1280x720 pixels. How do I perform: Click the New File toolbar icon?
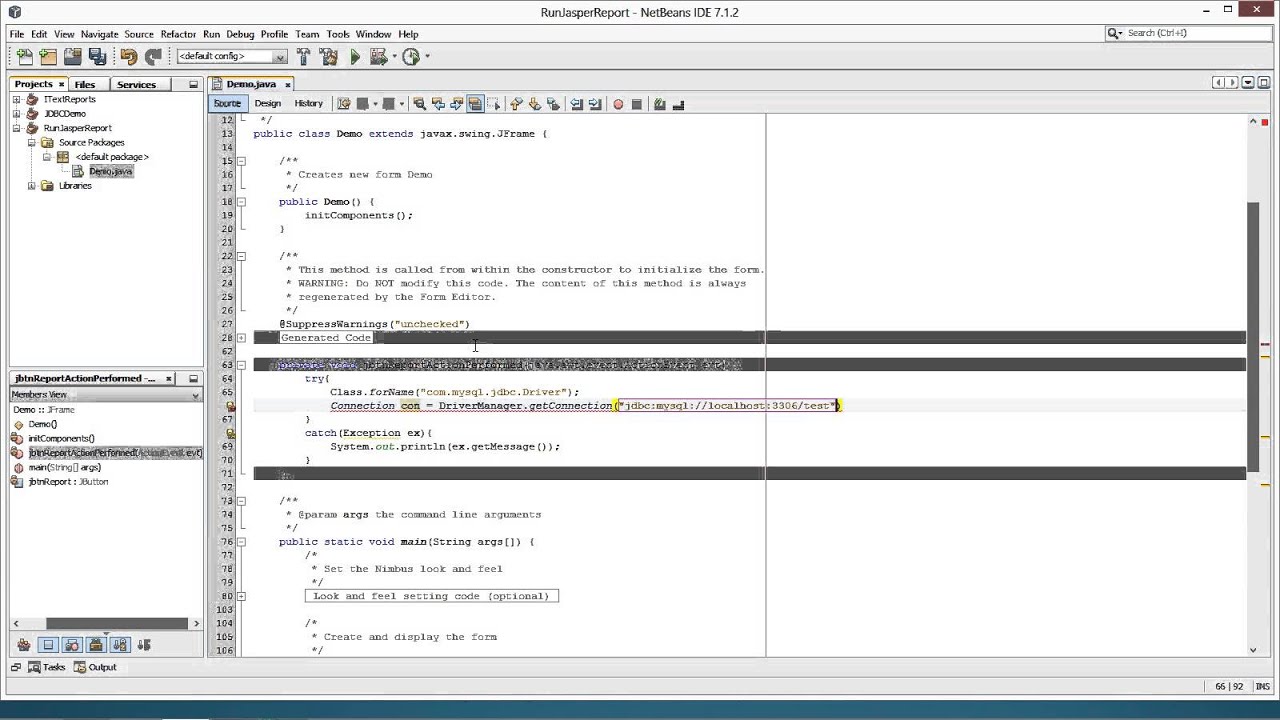click(x=25, y=57)
